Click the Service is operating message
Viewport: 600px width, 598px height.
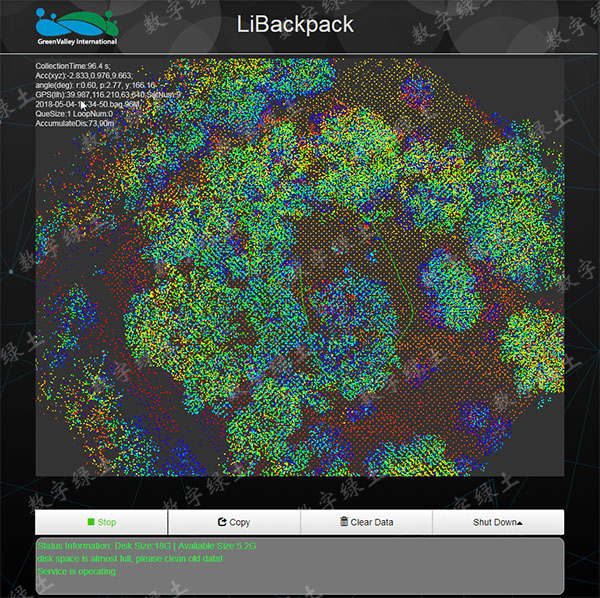tap(77, 571)
